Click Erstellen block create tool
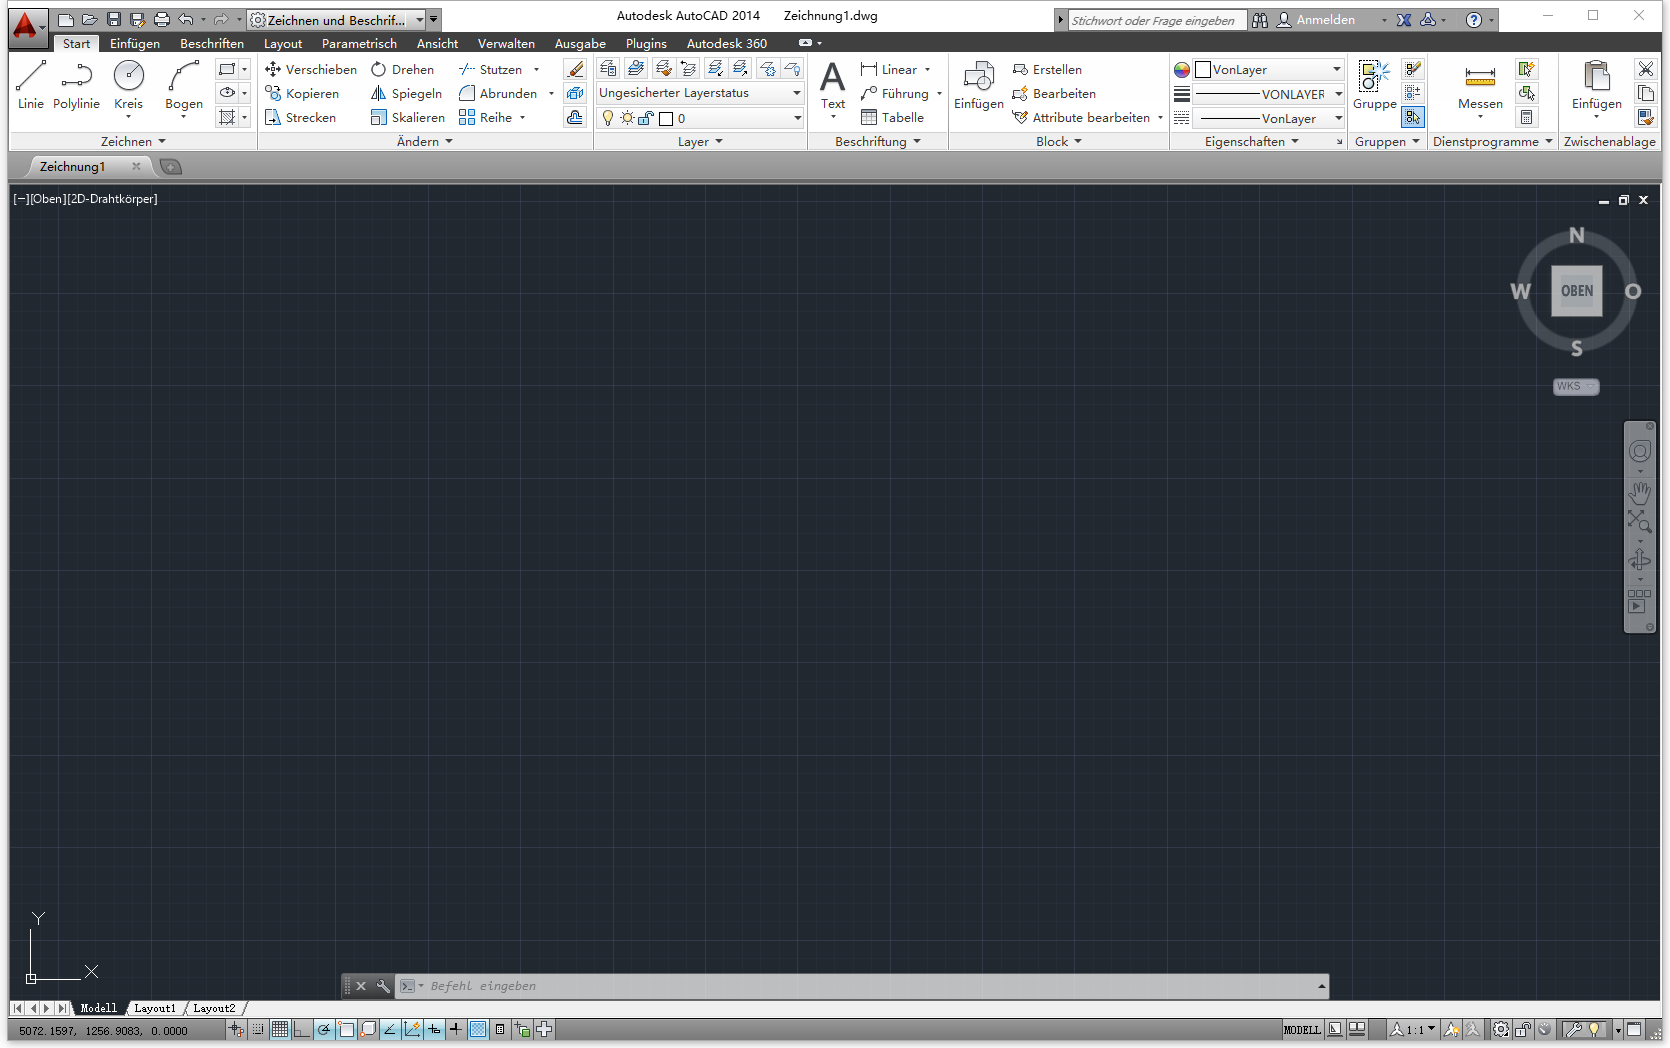The height and width of the screenshot is (1048, 1670). [1047, 69]
